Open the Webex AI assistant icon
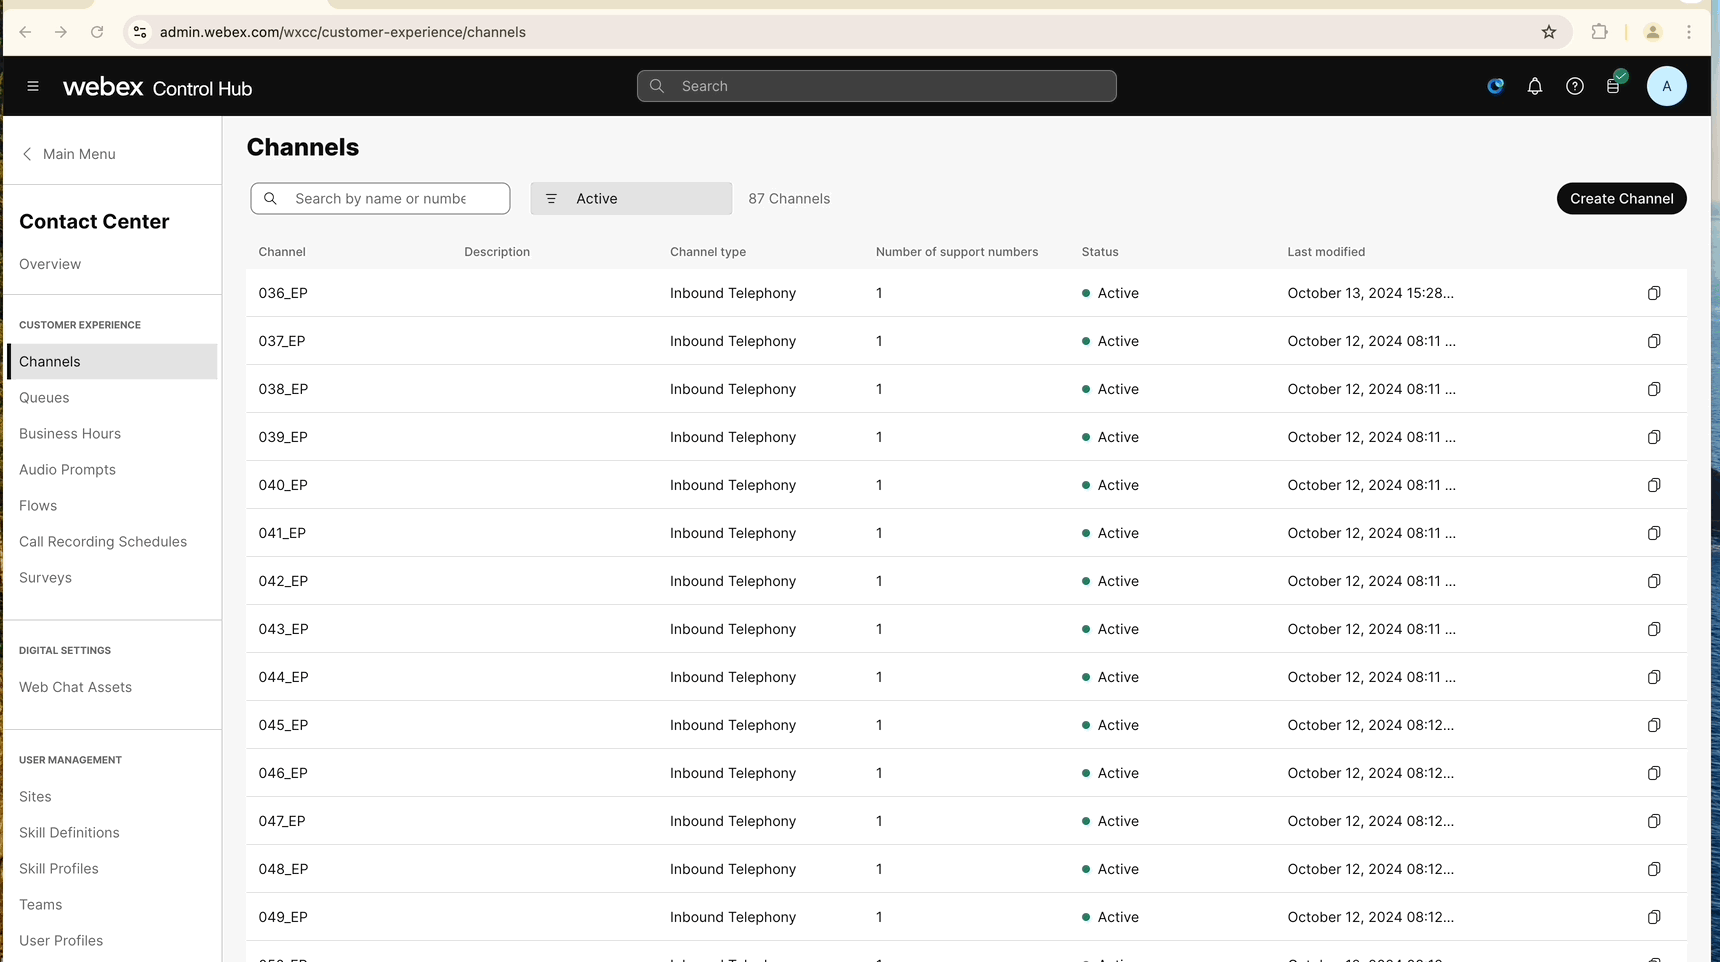The height and width of the screenshot is (962, 1720). pos(1495,87)
